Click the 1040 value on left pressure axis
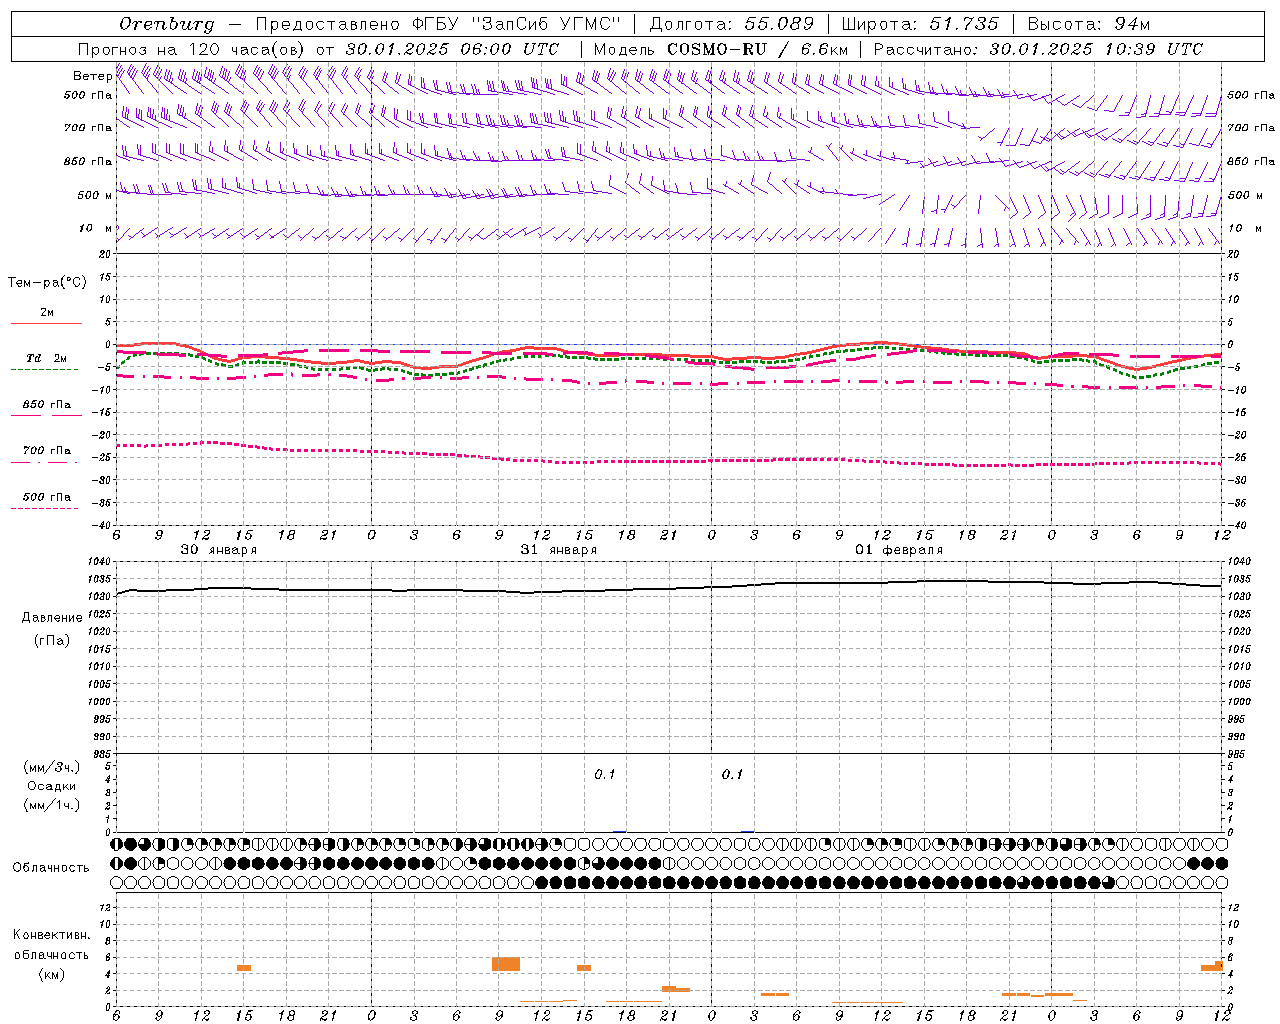This screenshot has height=1024, width=1280. click(100, 561)
